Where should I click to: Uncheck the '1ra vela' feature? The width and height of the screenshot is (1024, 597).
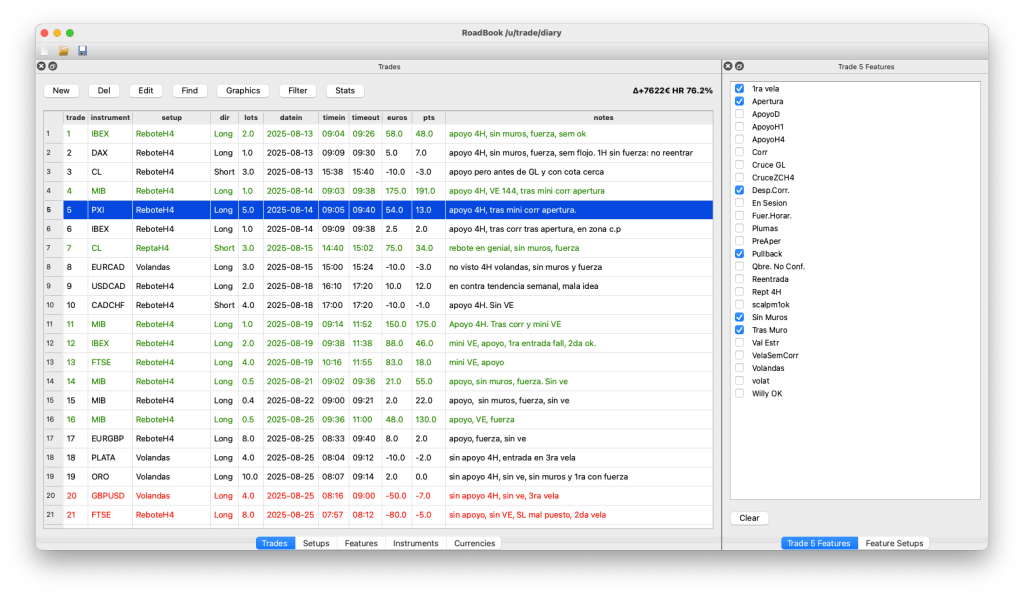point(740,89)
